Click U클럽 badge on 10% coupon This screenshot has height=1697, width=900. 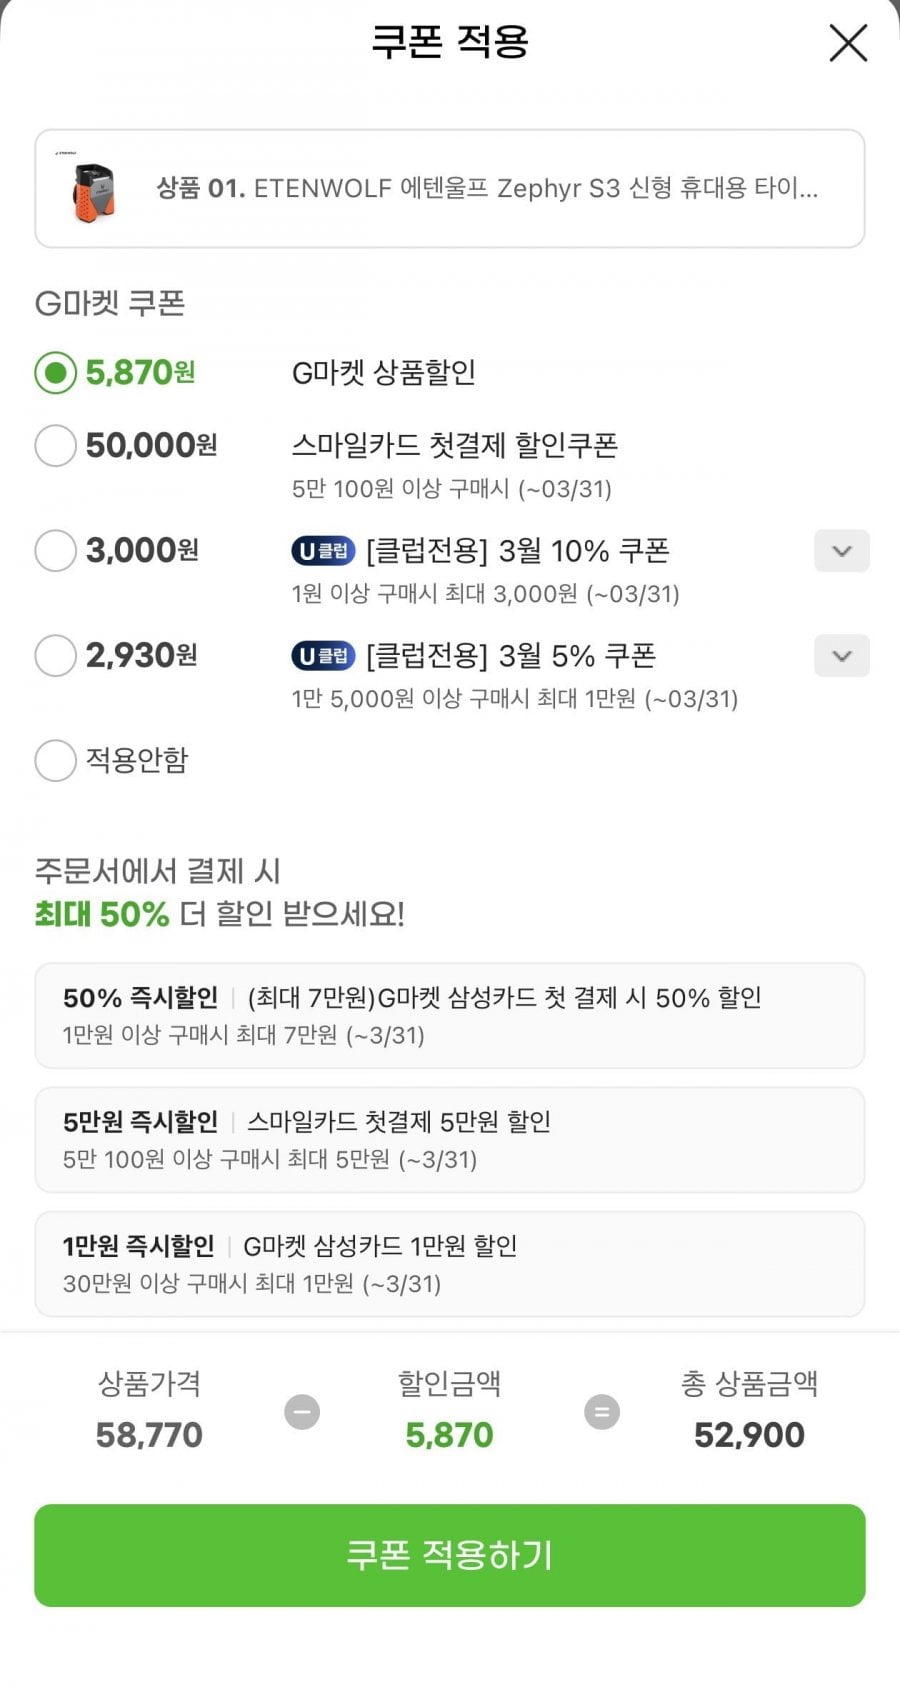(323, 551)
